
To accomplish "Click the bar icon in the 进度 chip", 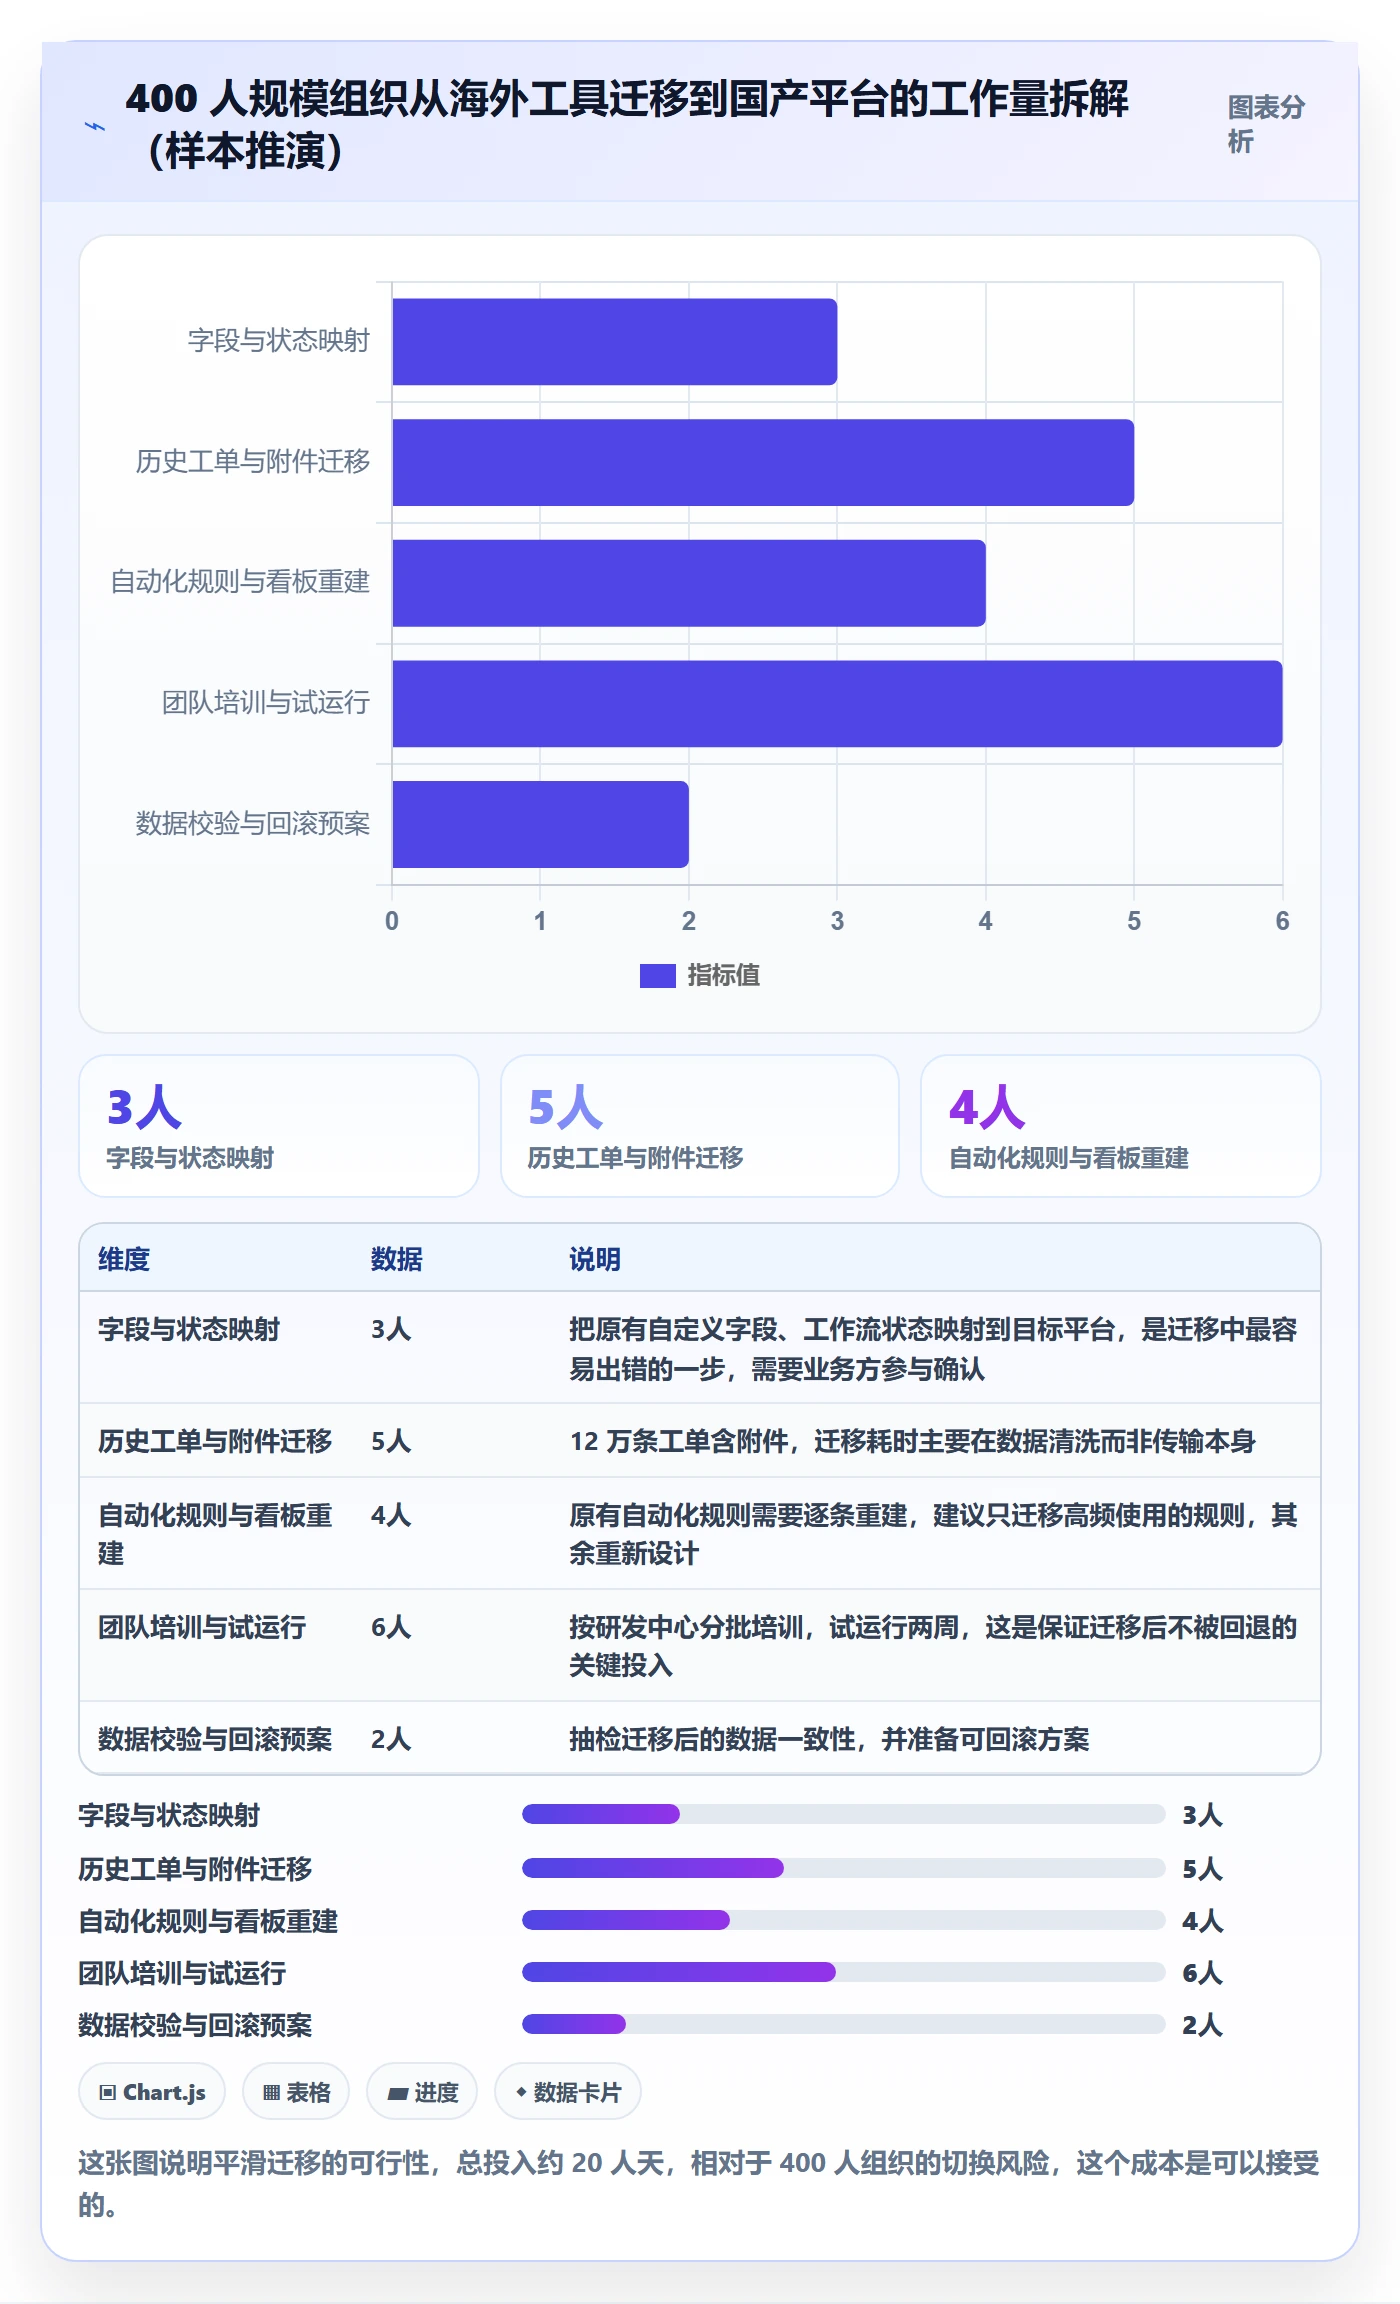I will pyautogui.click(x=398, y=2093).
